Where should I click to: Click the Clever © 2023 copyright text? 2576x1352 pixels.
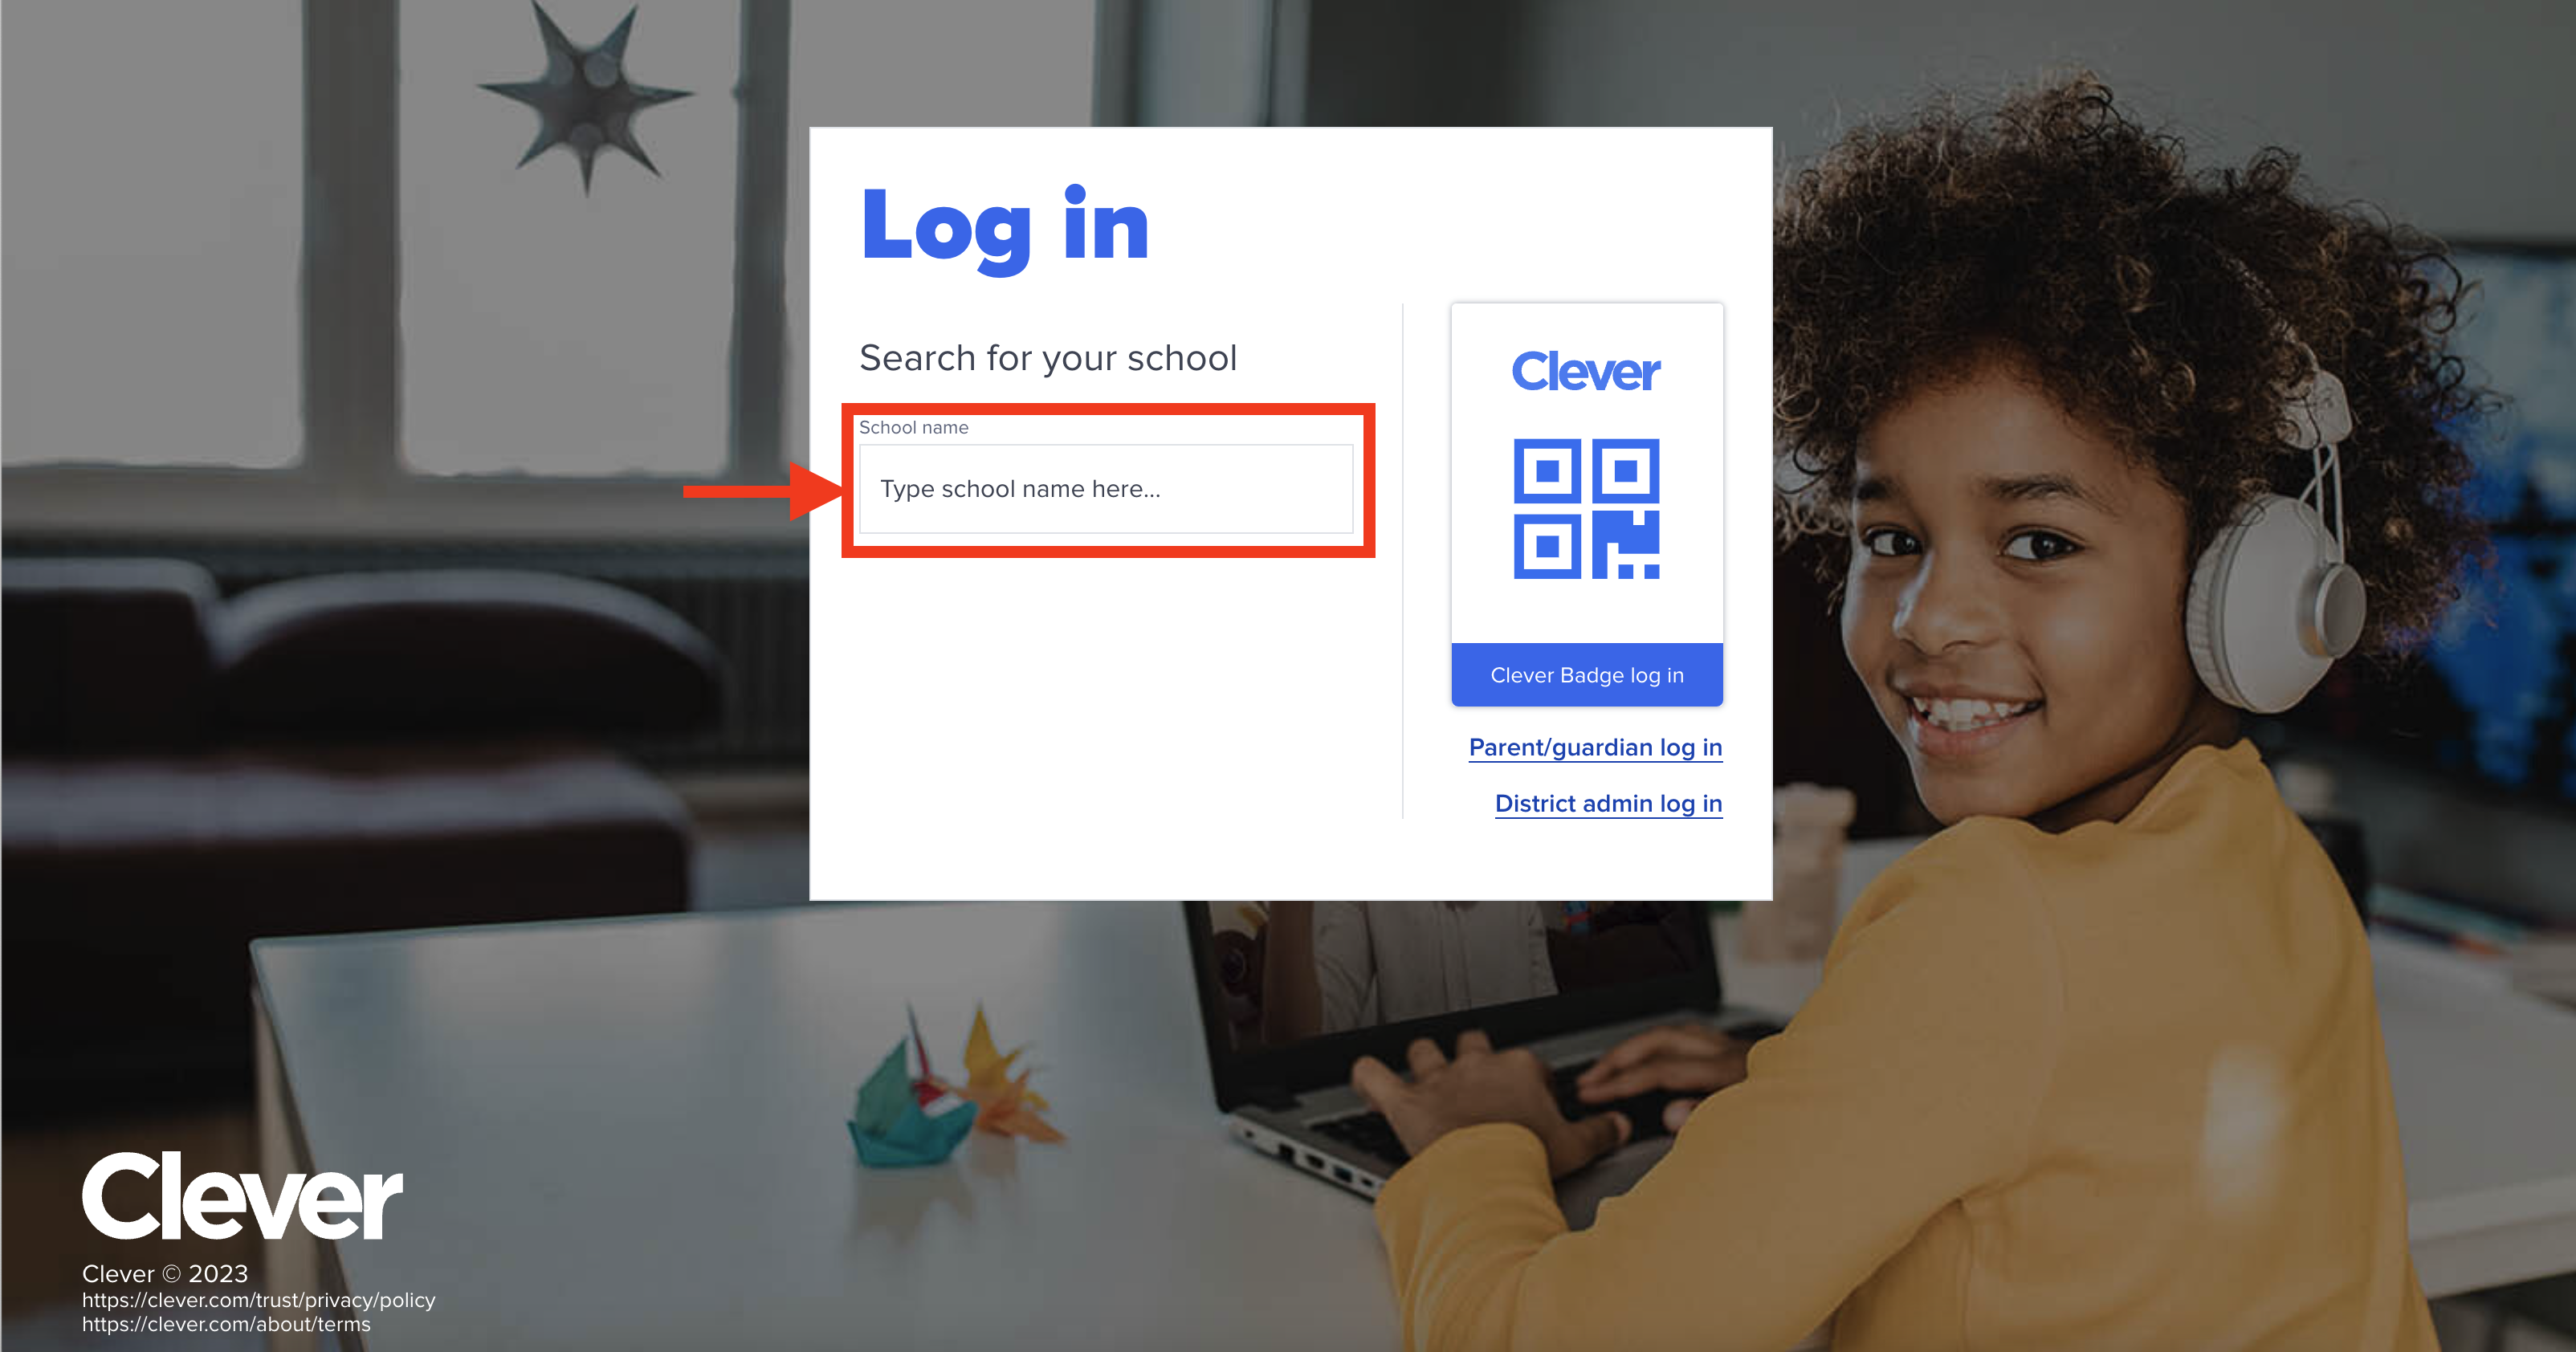coord(165,1273)
